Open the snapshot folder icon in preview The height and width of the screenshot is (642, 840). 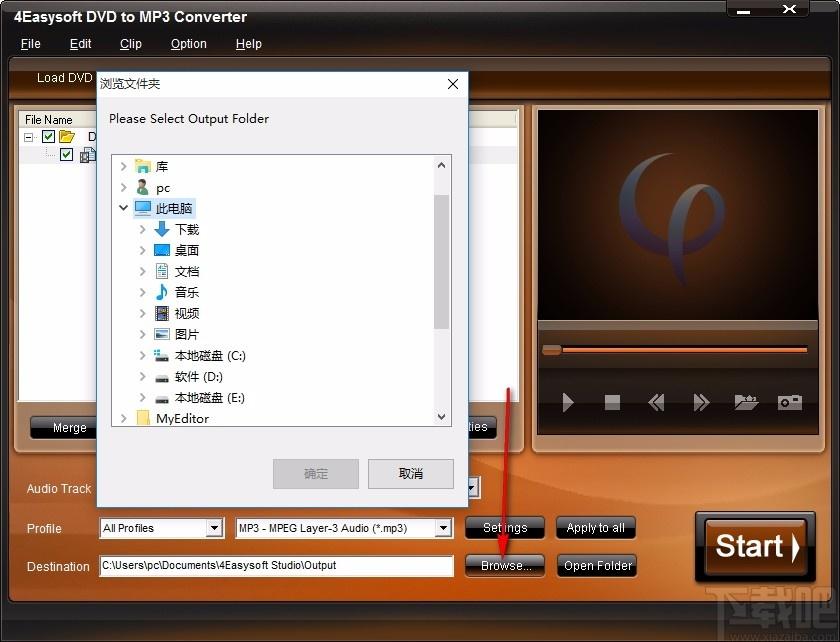746,402
